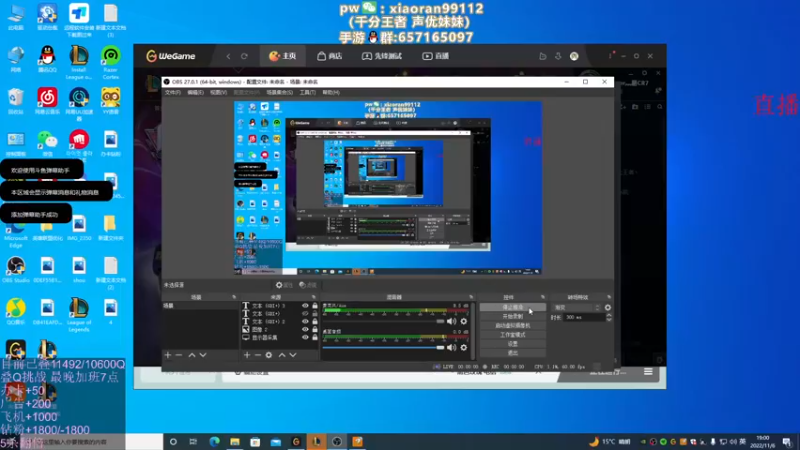Open the OBS View menu
The image size is (800, 450).
pos(218,92)
